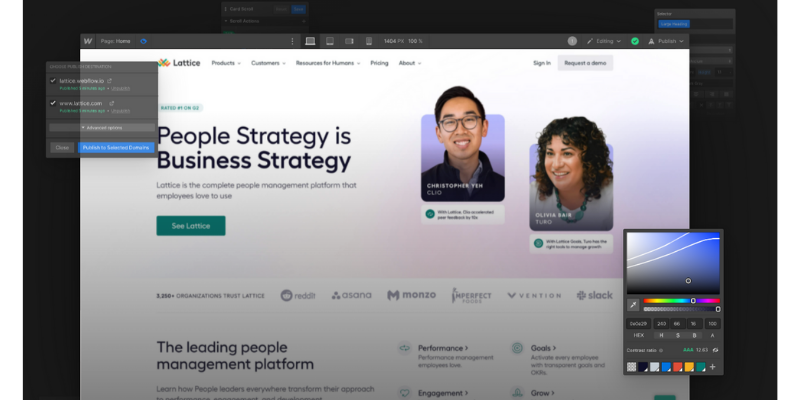The image size is (800, 400).
Task: Select the teal green color swatch
Action: (701, 367)
